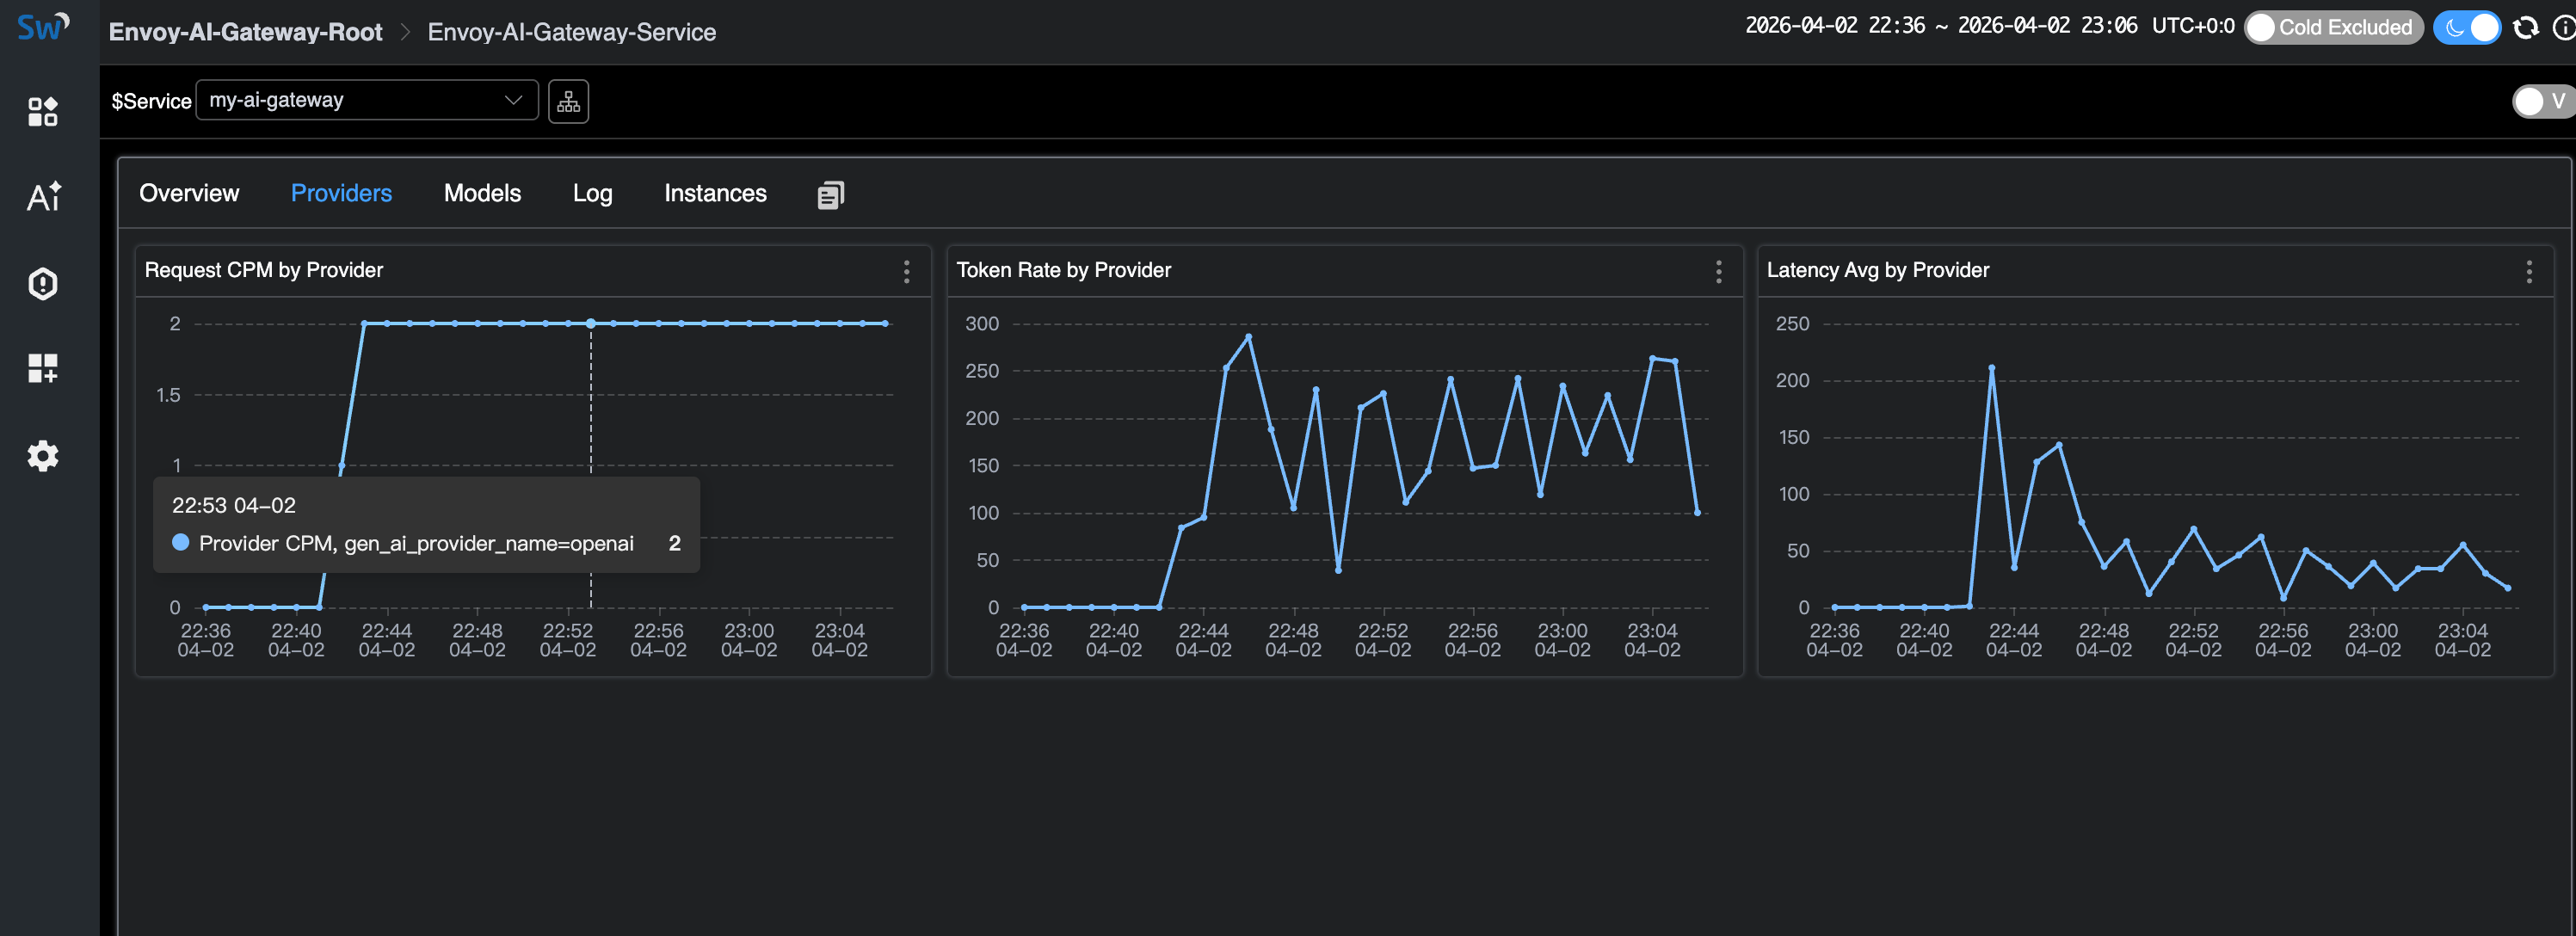This screenshot has height=936, width=2576.
Task: Click the copy tabs icon
Action: pyautogui.click(x=830, y=195)
